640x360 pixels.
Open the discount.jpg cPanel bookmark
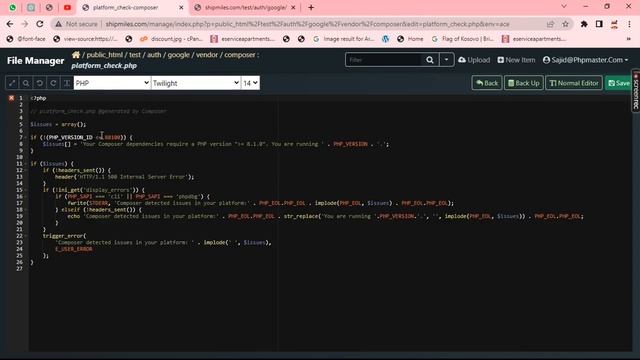(171, 39)
